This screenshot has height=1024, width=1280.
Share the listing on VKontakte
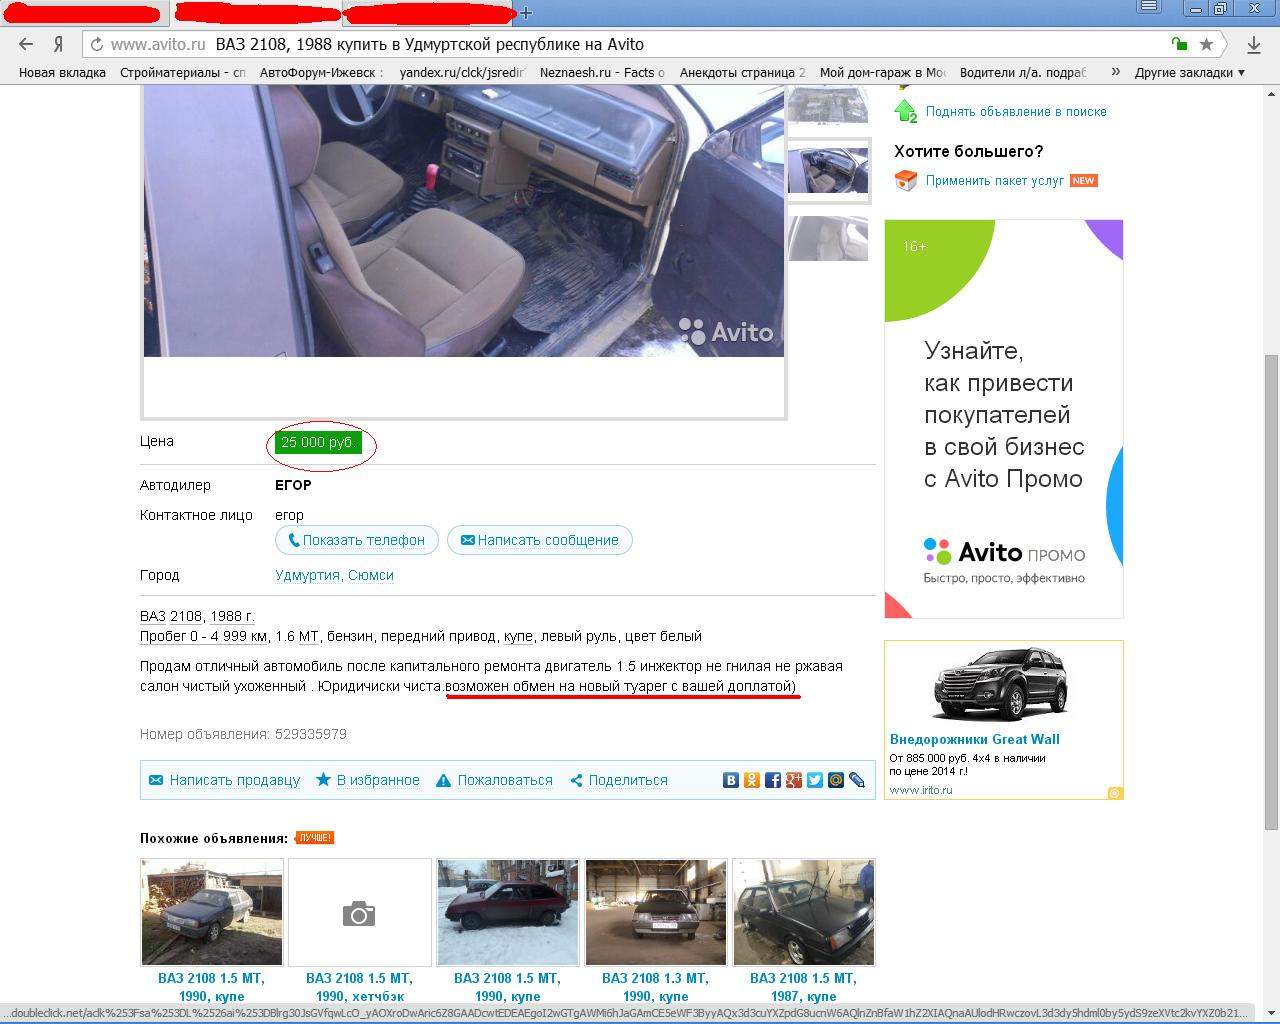click(731, 780)
